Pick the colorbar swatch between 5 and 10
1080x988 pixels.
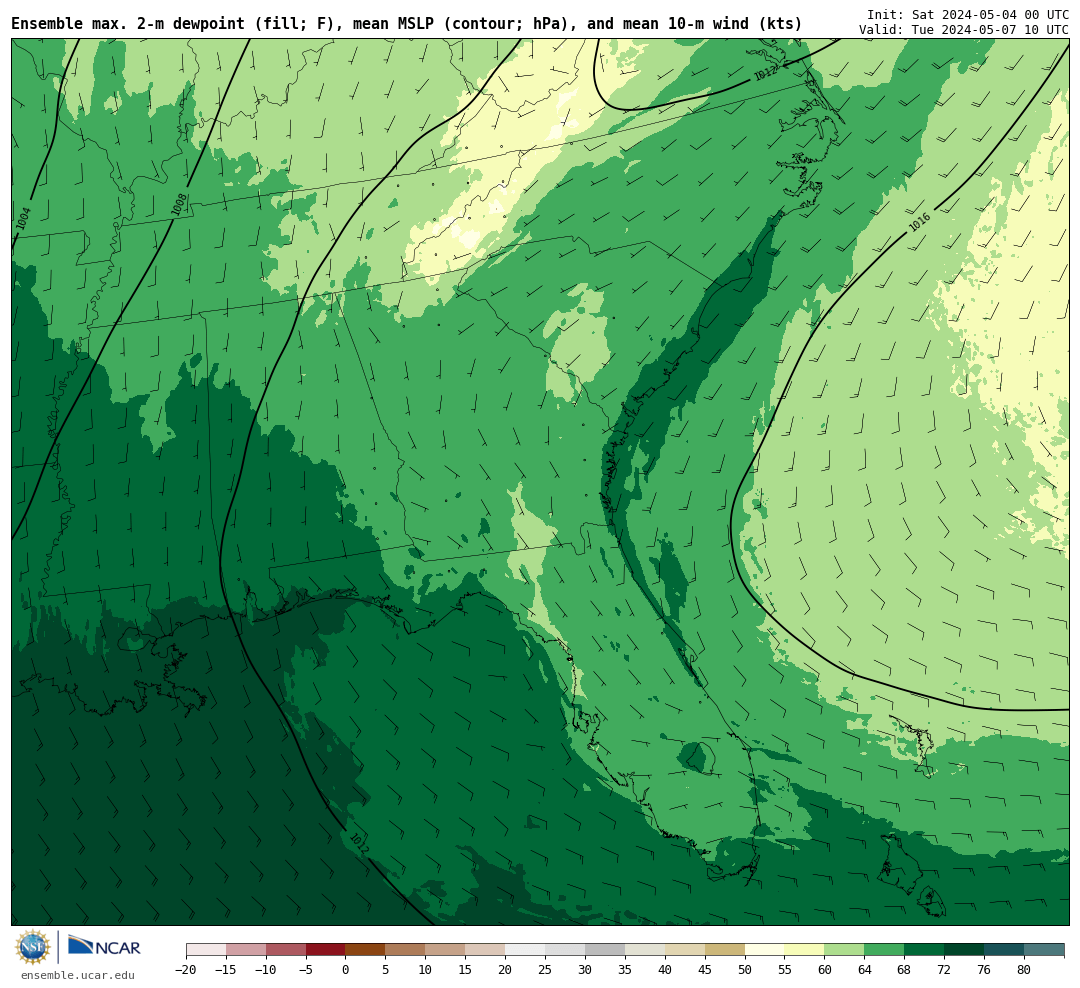pos(406,950)
